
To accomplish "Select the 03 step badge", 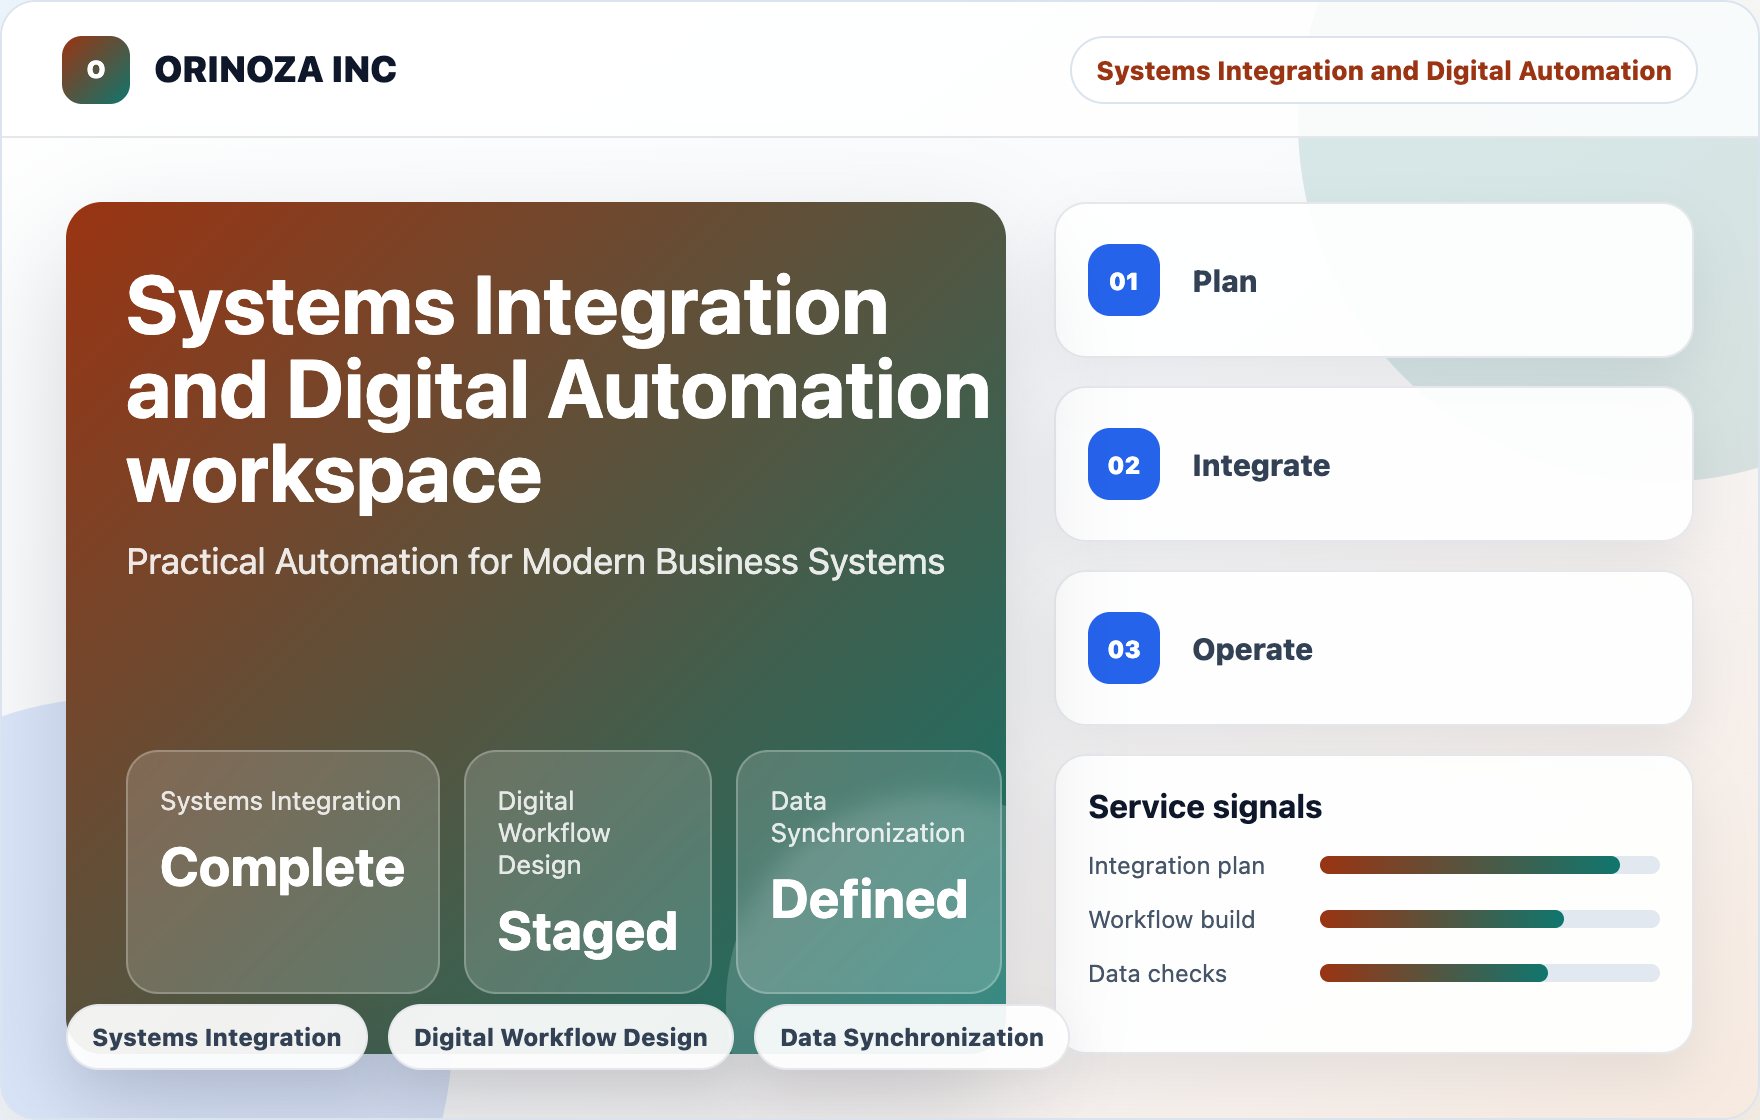I will pyautogui.click(x=1124, y=648).
